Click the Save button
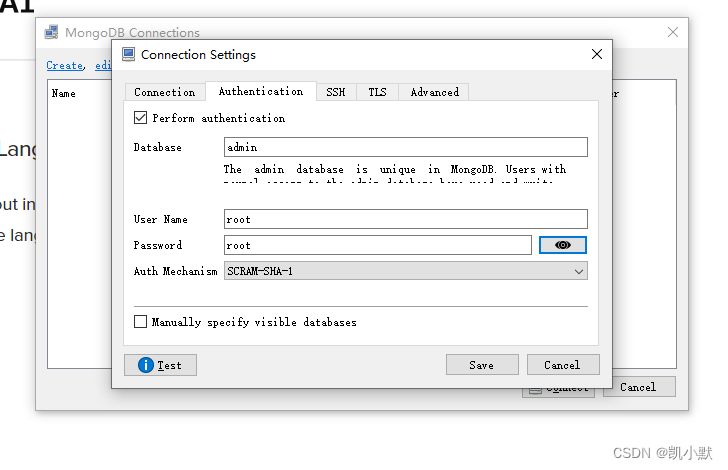Image resolution: width=728 pixels, height=470 pixels. (482, 365)
